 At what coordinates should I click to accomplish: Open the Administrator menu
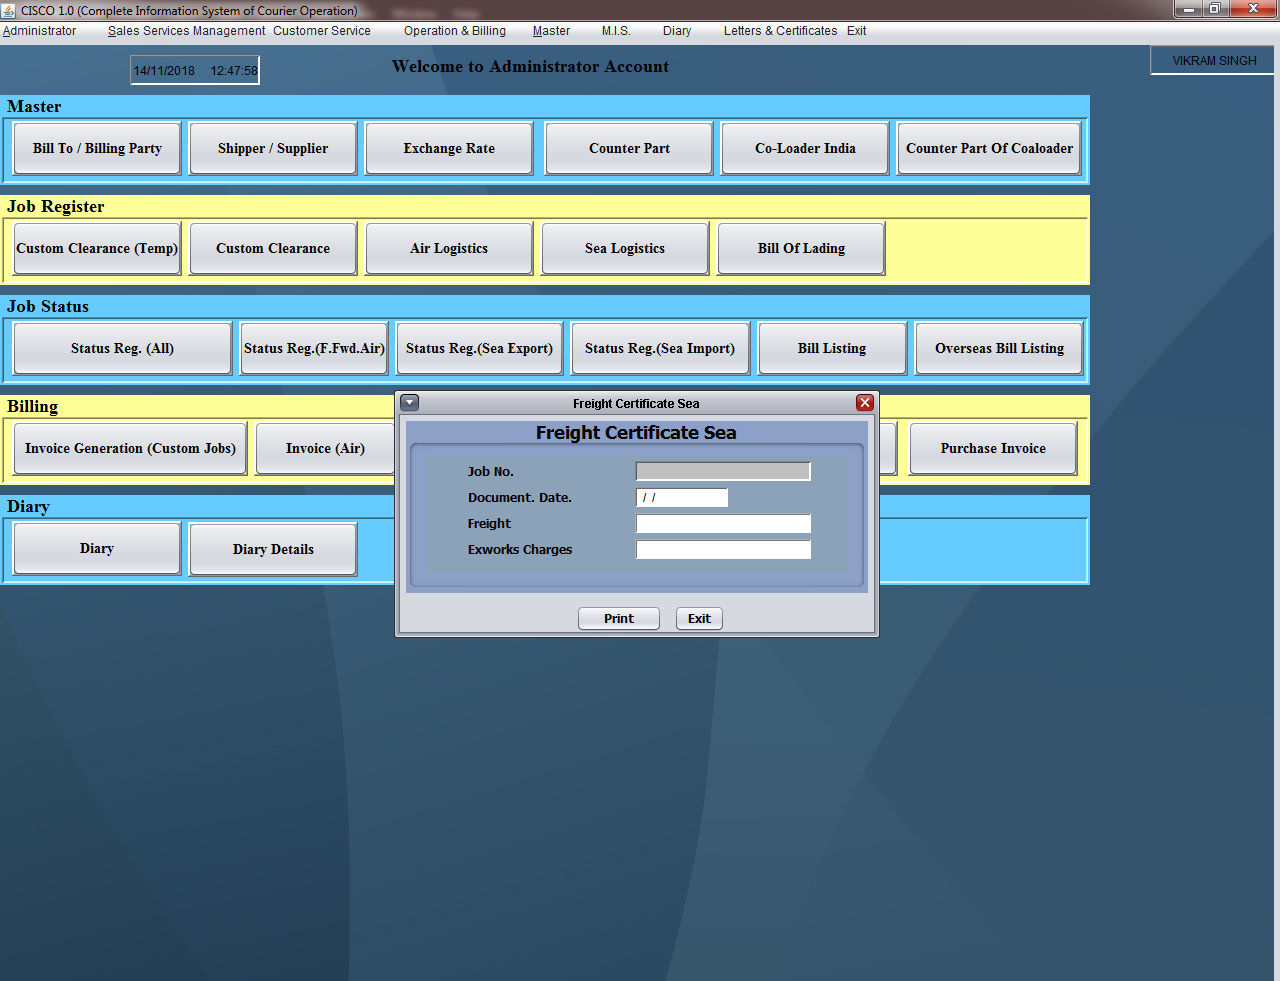[39, 31]
